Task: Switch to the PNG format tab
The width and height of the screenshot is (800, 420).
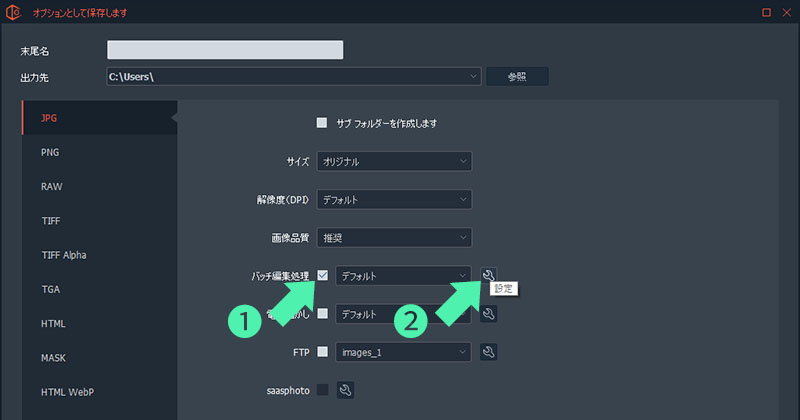Action: tap(50, 152)
